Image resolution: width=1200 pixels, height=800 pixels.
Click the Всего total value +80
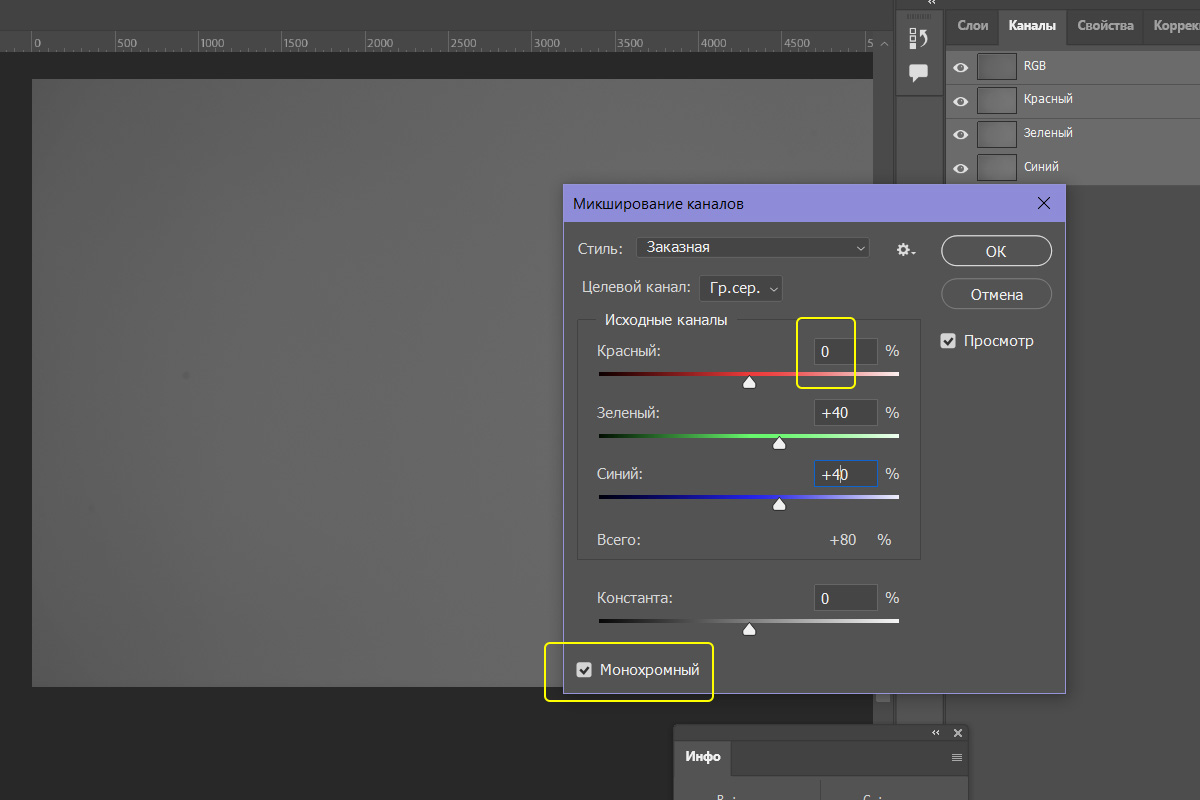pyautogui.click(x=843, y=540)
